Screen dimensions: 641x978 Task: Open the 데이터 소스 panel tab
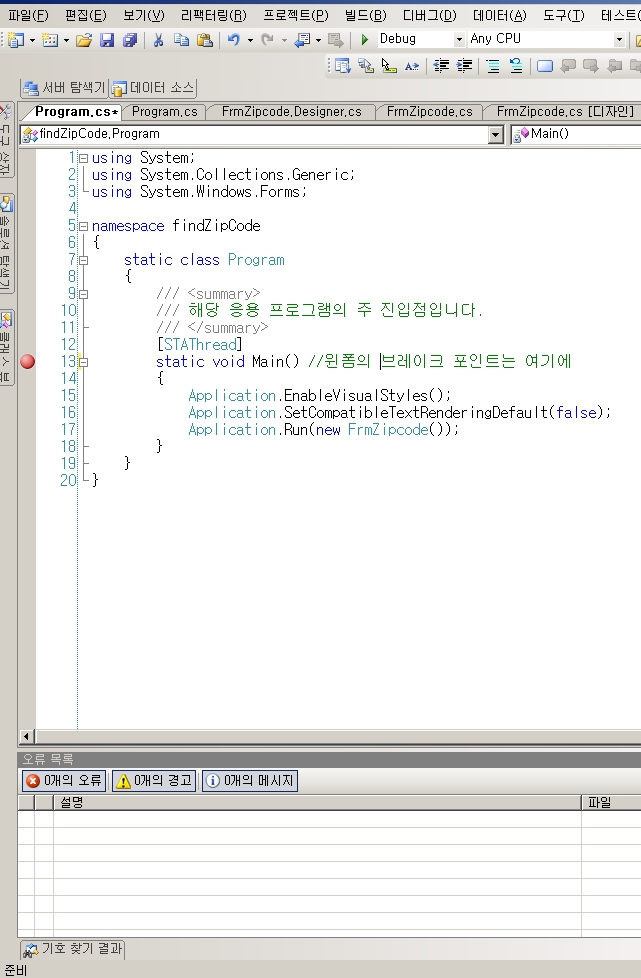(153, 89)
